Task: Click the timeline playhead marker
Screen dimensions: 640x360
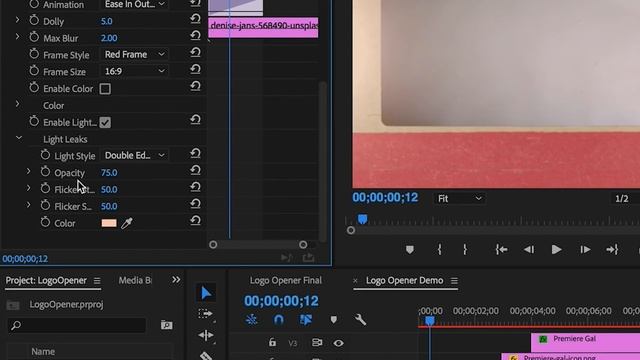Action: point(429,321)
